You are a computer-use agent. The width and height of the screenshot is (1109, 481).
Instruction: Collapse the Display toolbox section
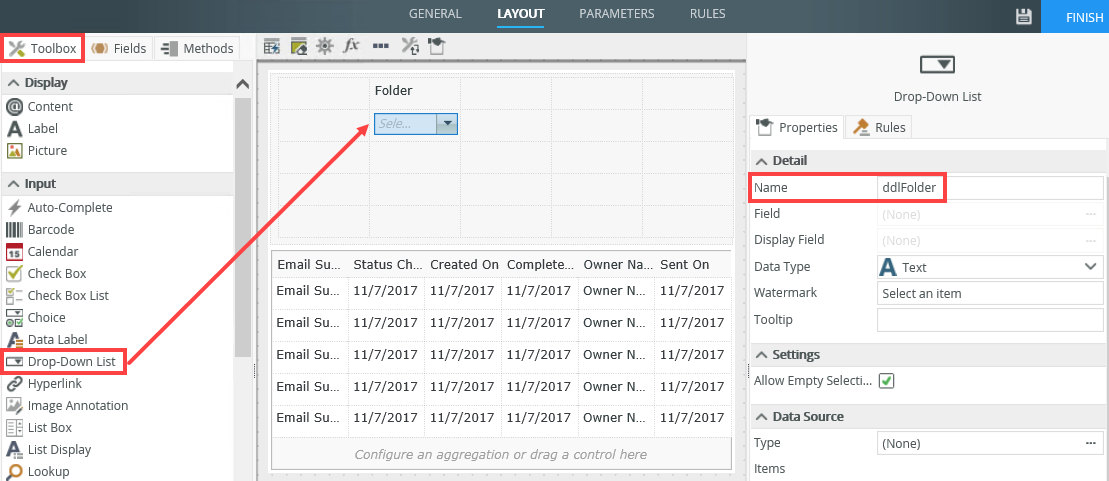[13, 83]
